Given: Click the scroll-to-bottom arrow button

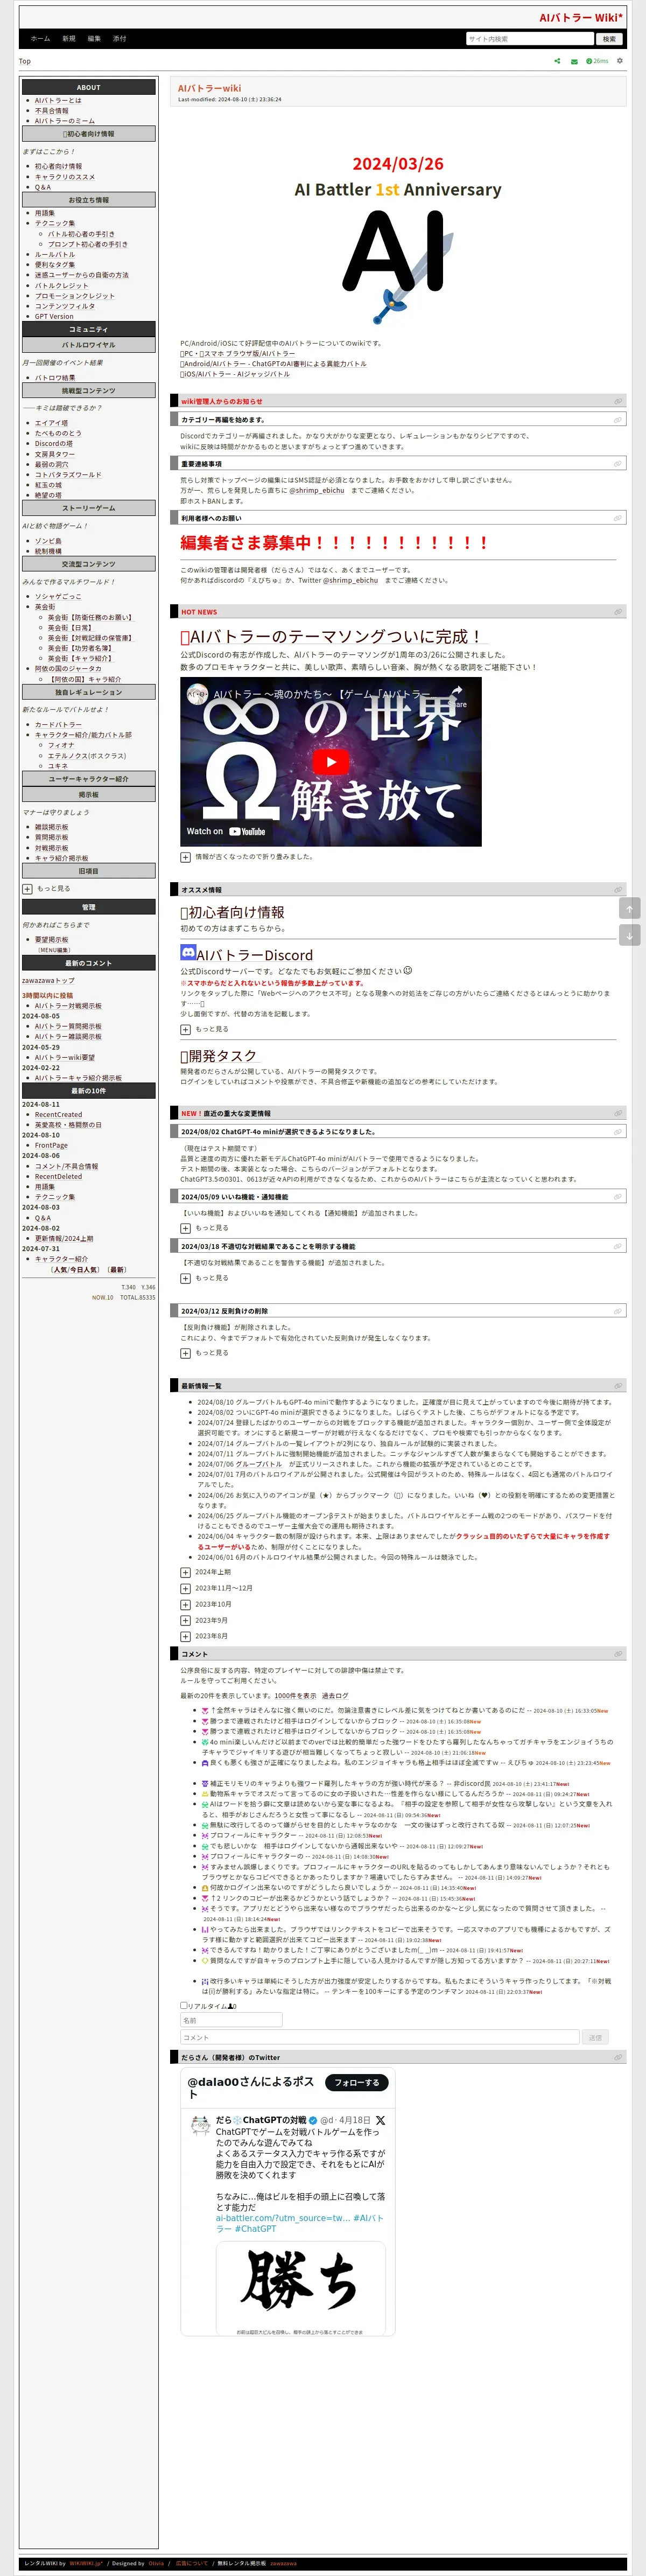Looking at the screenshot, I should [x=629, y=935].
